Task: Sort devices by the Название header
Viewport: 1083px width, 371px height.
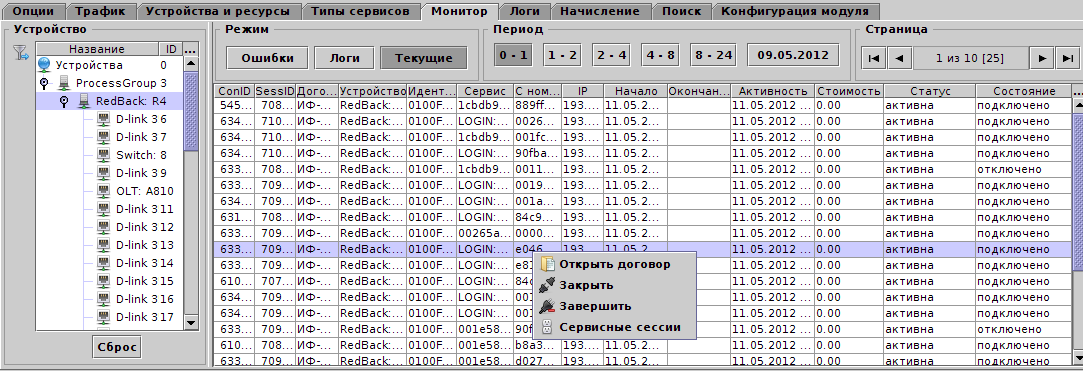Action: click(x=97, y=49)
